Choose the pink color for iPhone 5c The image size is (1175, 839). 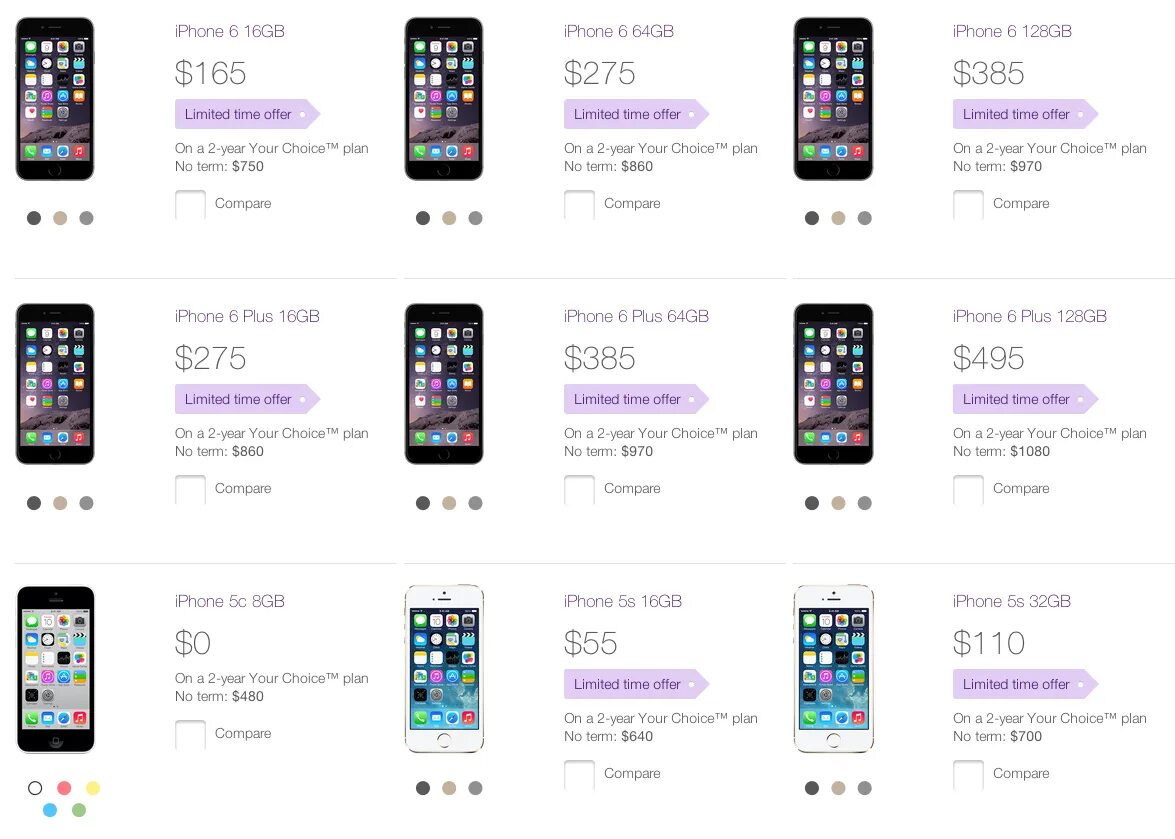(x=64, y=788)
